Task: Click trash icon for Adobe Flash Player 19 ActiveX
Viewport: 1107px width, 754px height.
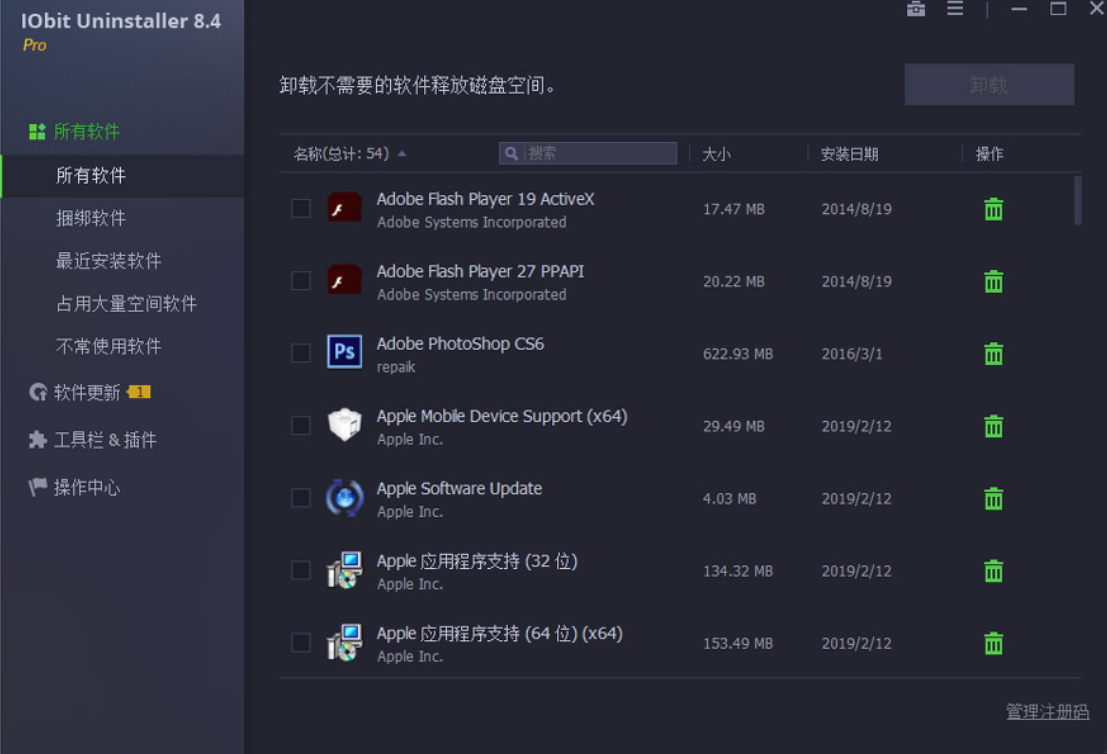Action: click(x=993, y=209)
